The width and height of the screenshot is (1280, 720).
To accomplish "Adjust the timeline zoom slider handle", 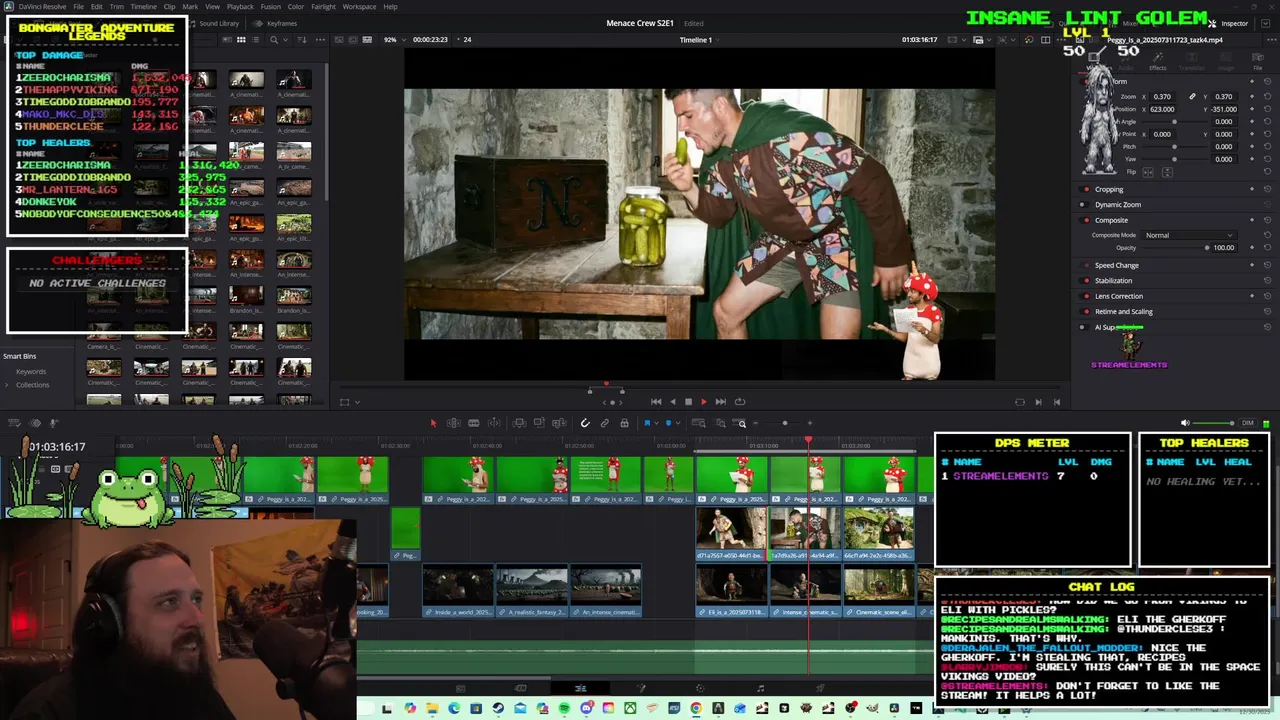I will [x=785, y=423].
